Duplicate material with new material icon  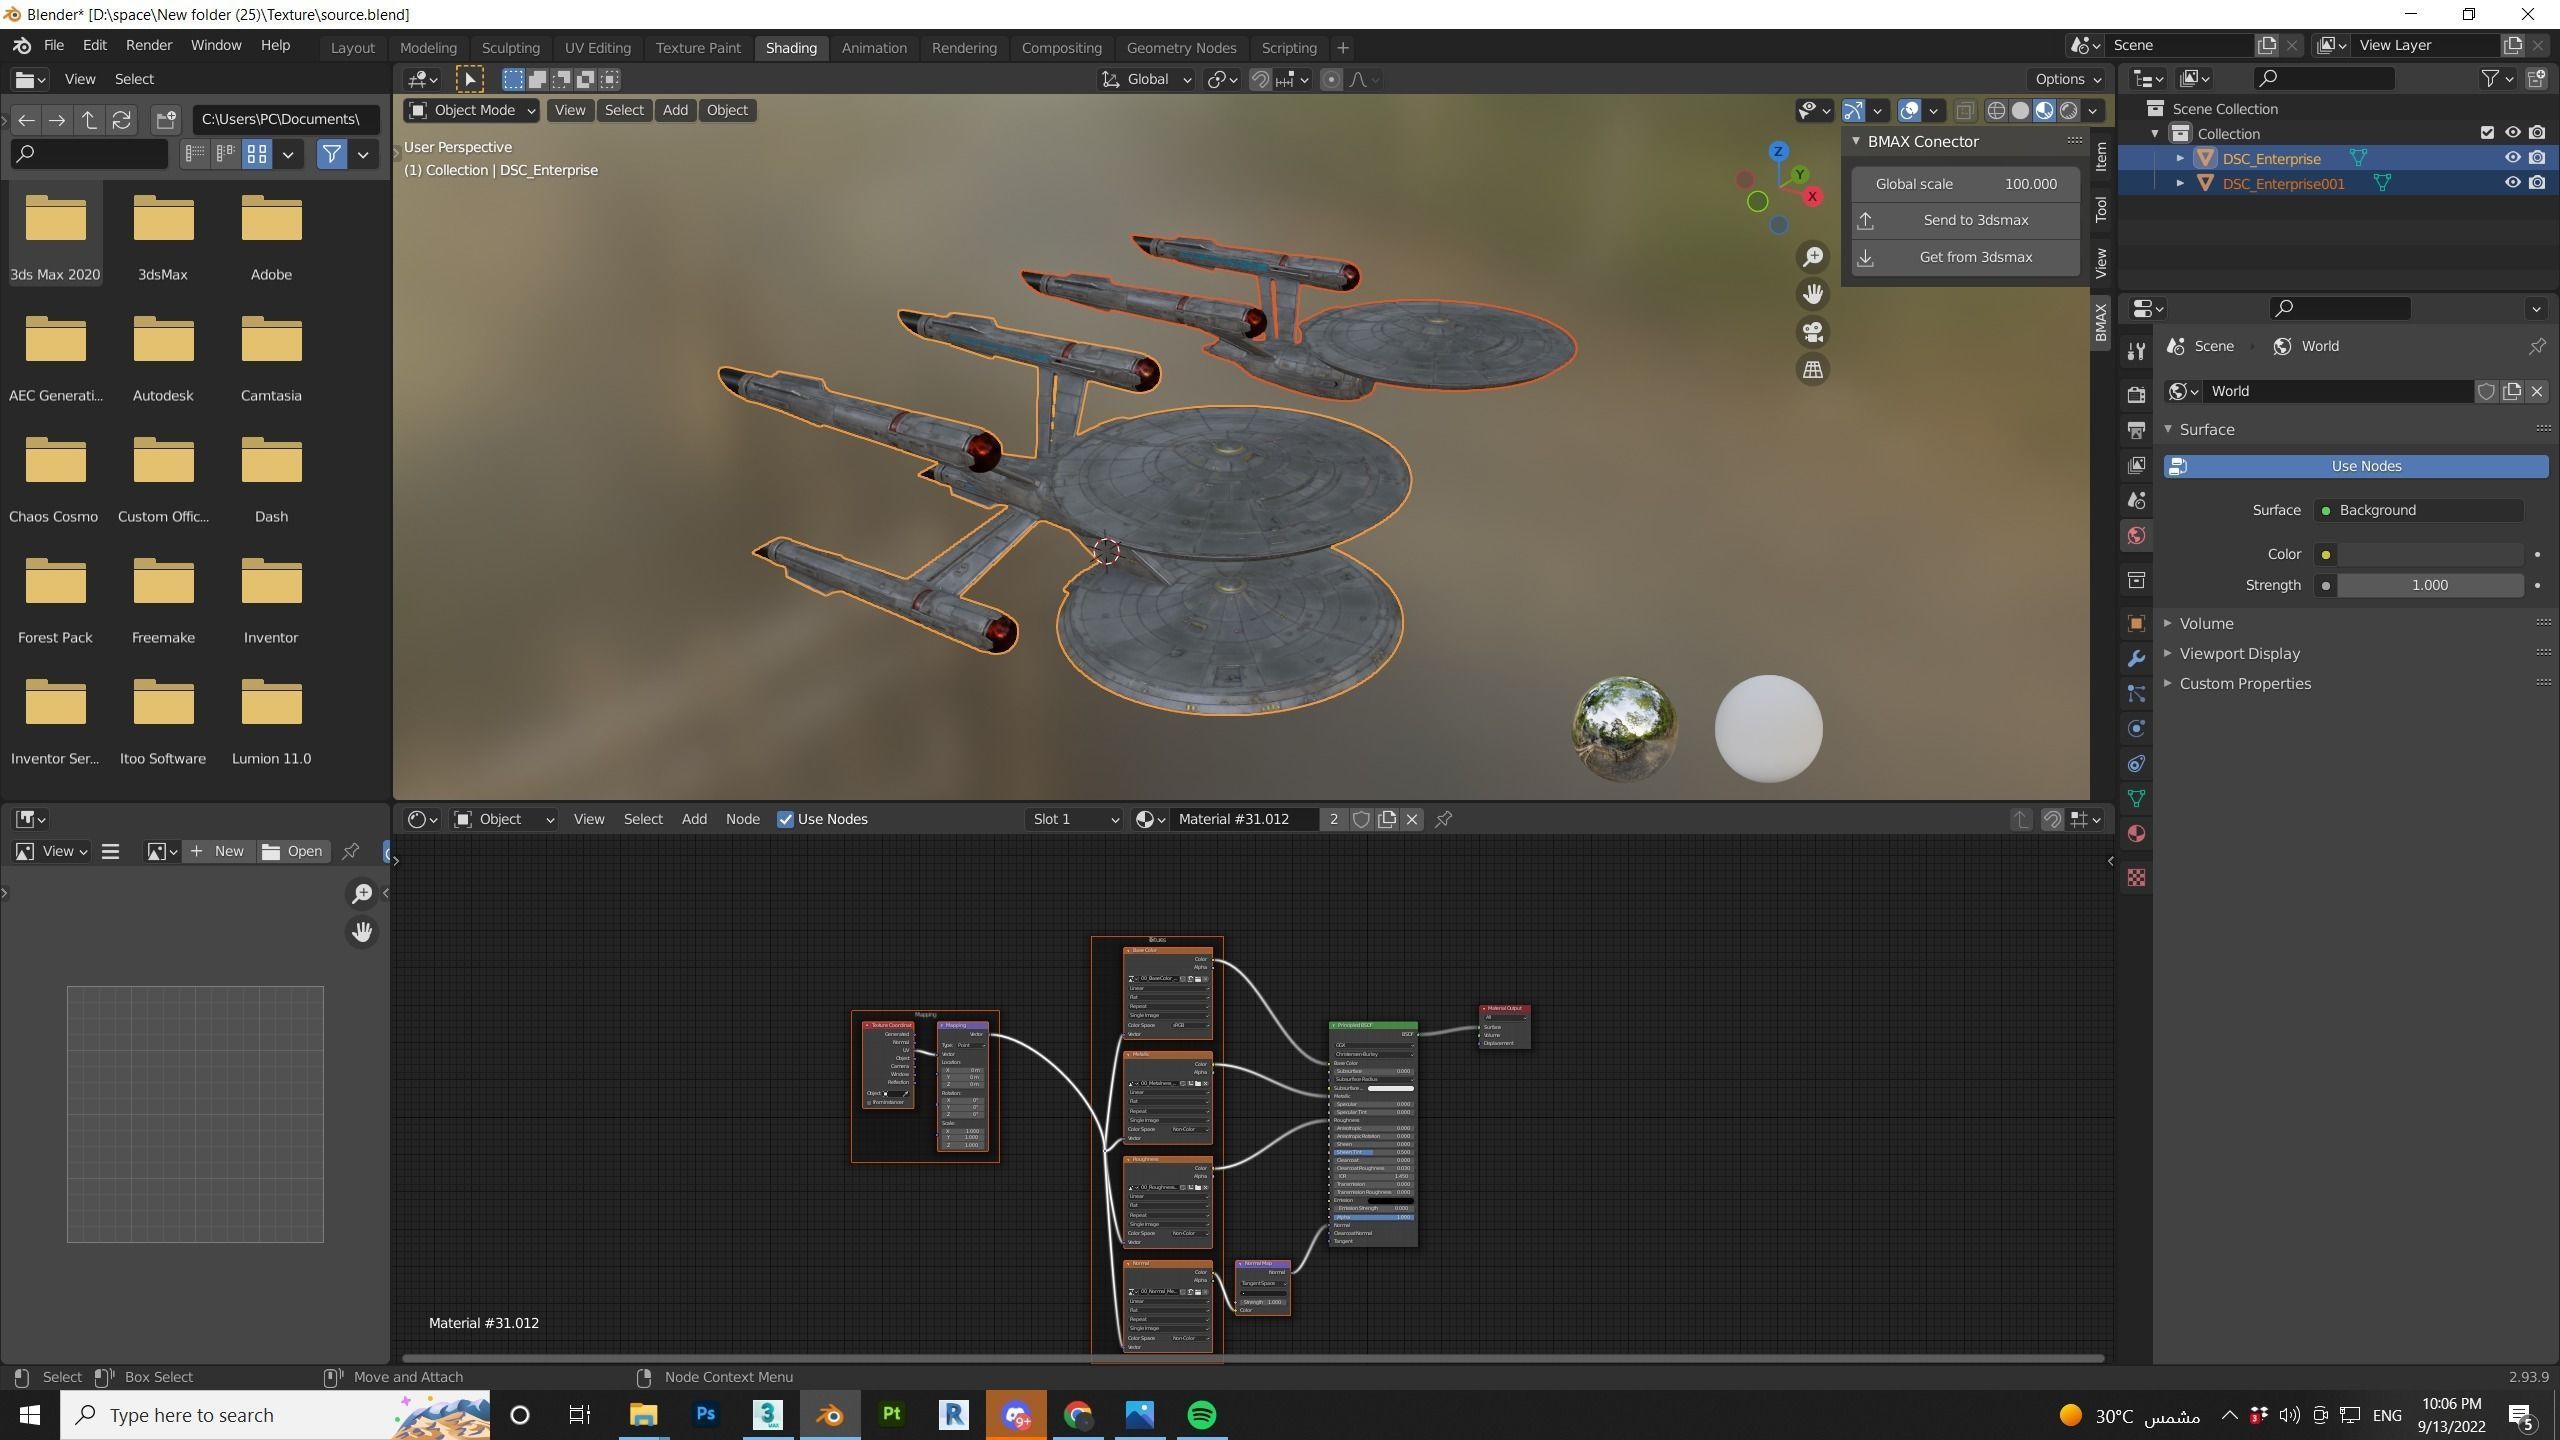1387,819
